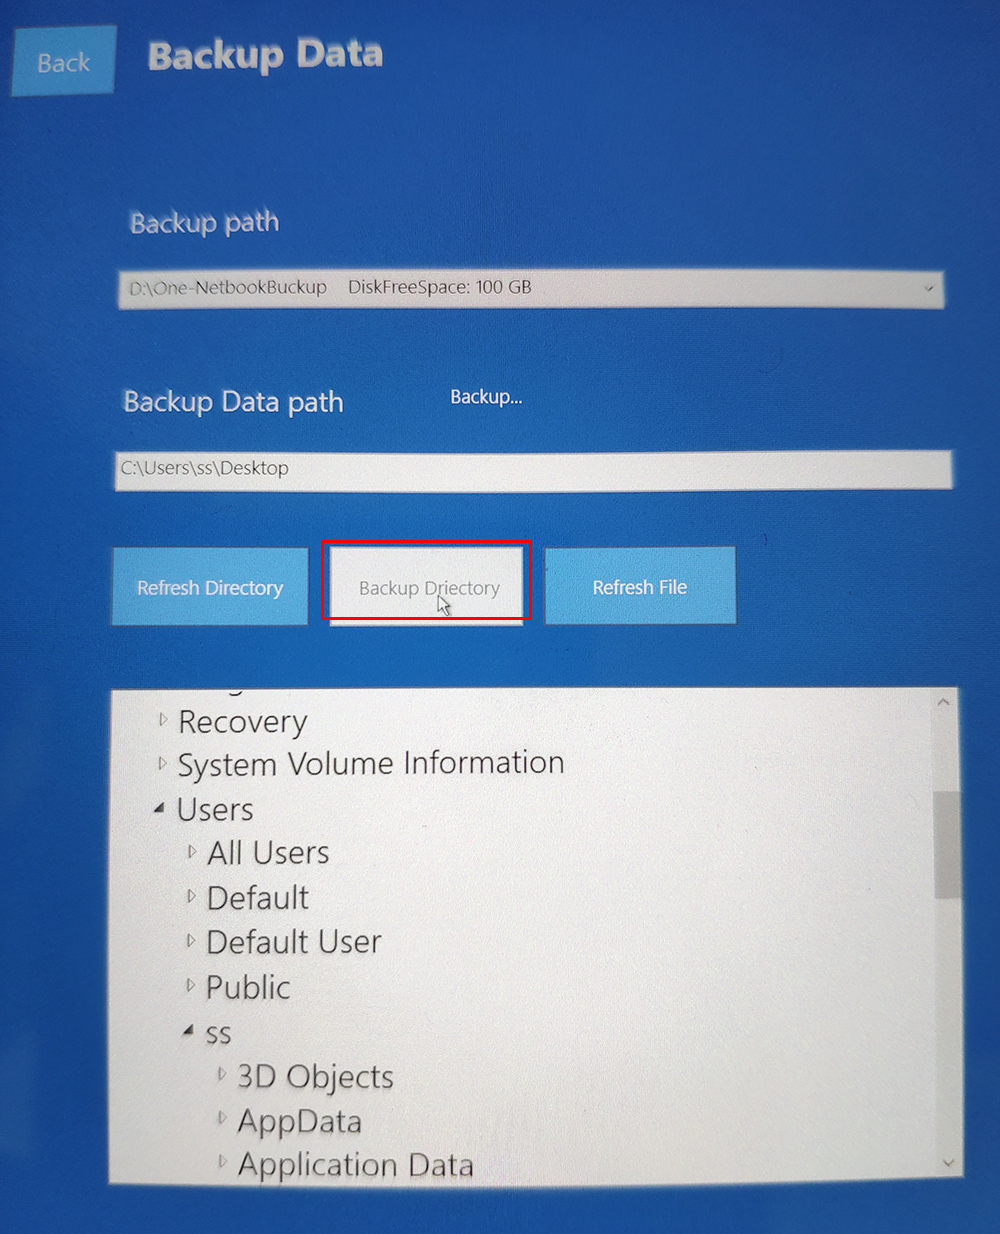Expand the Default folder arrow

191,897
